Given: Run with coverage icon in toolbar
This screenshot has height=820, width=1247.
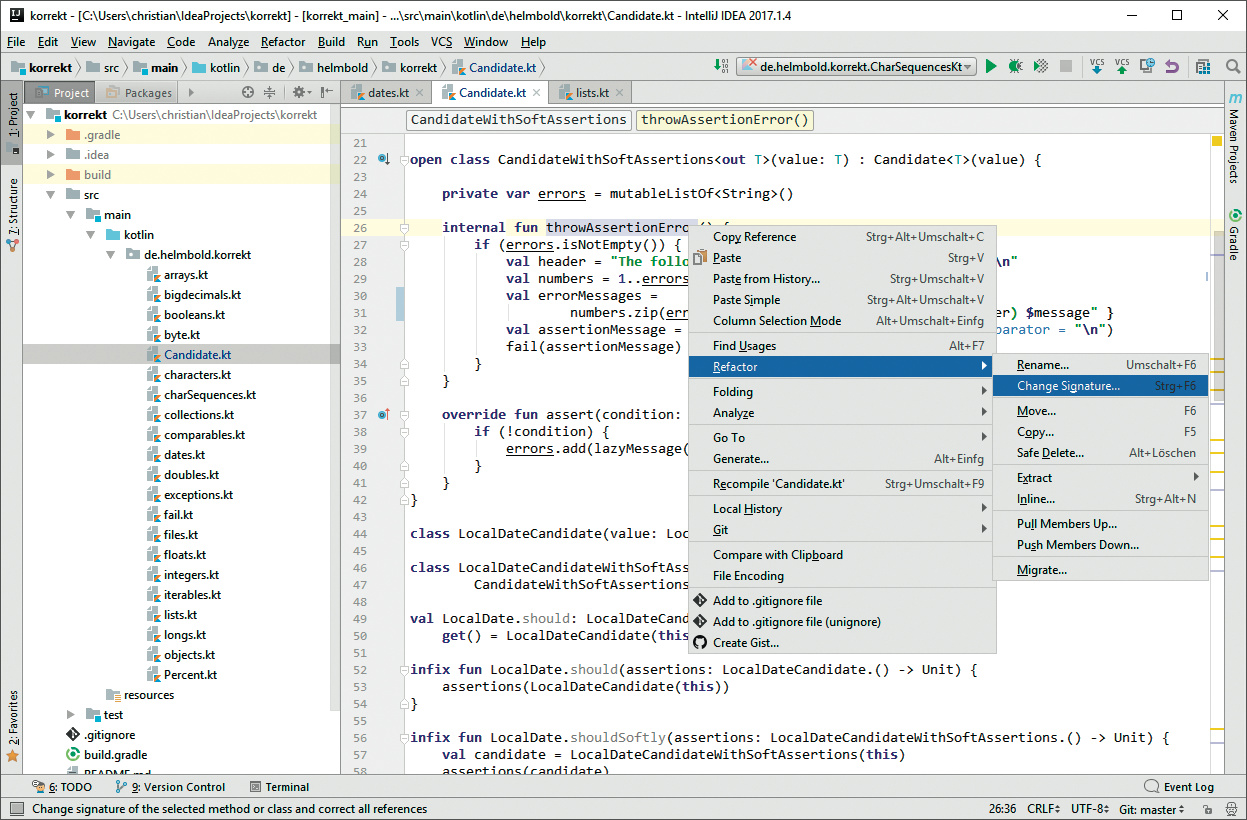Looking at the screenshot, I should (1041, 67).
